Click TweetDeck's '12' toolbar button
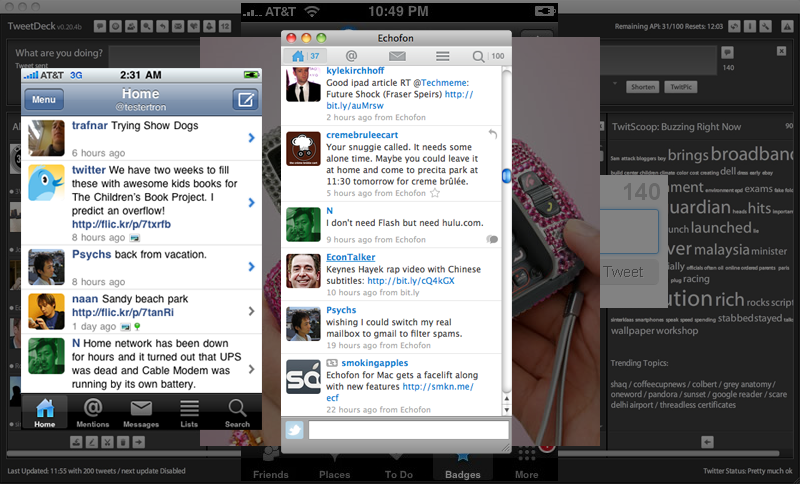The width and height of the screenshot is (800, 484). pyautogui.click(x=225, y=26)
